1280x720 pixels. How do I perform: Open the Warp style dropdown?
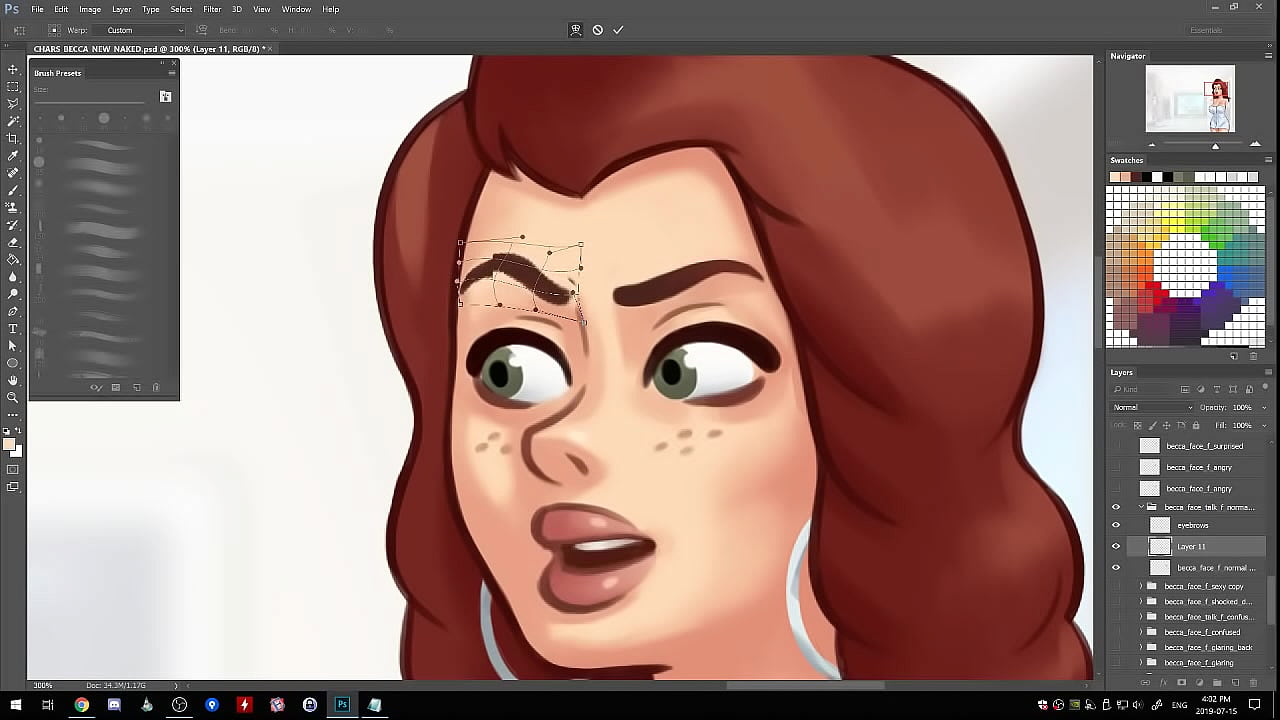click(144, 30)
